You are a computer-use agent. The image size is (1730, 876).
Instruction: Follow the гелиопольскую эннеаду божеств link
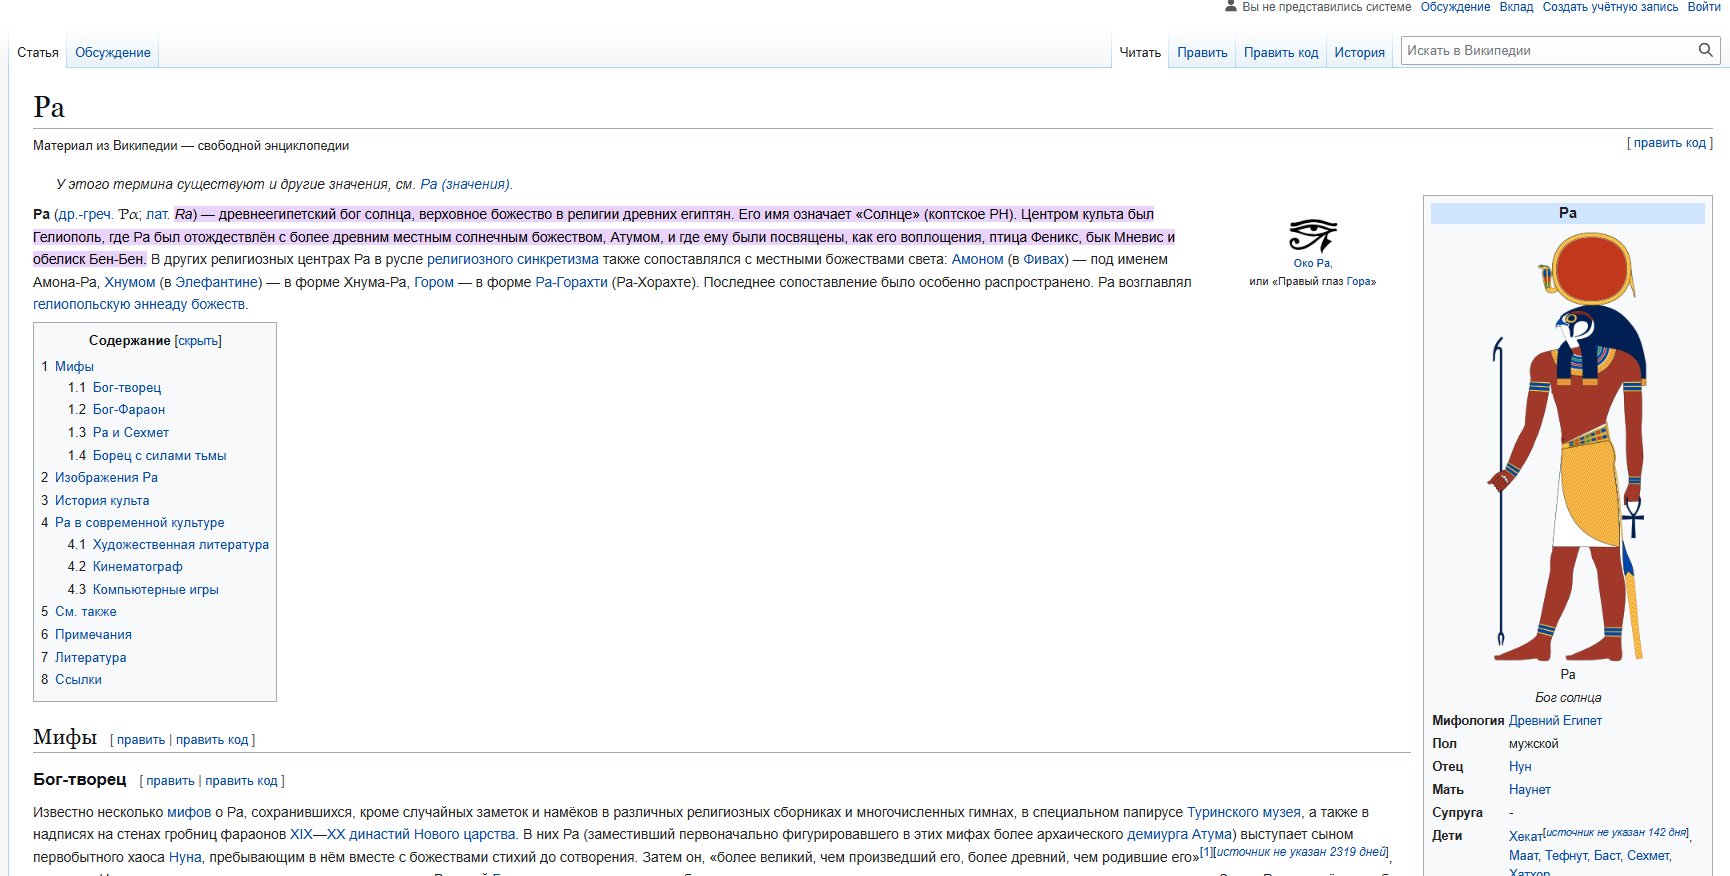click(x=139, y=304)
